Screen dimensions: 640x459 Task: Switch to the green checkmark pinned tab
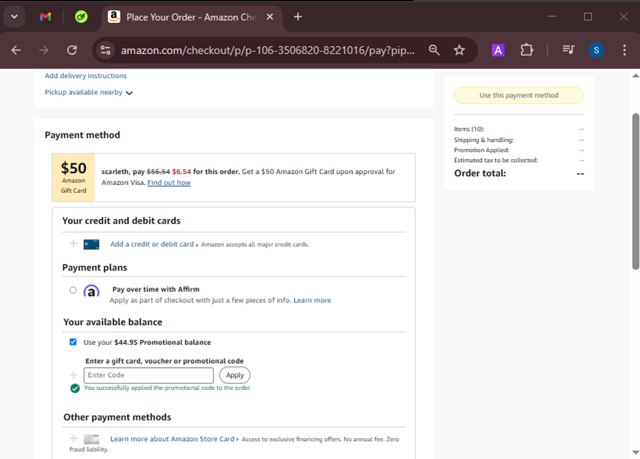[81, 17]
